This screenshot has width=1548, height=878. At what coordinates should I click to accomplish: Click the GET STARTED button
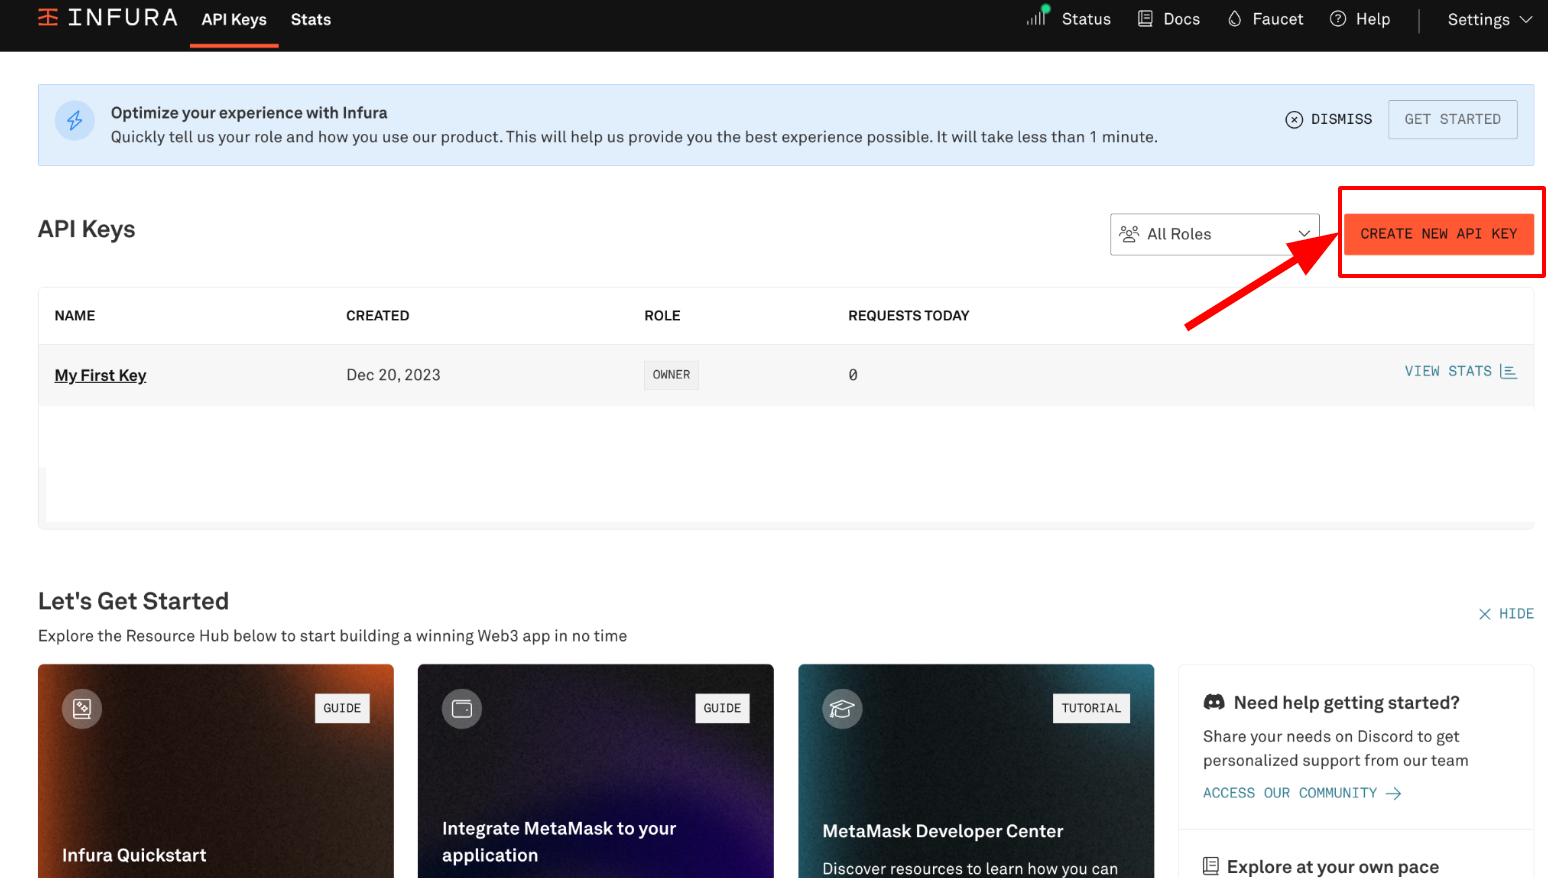click(1452, 119)
